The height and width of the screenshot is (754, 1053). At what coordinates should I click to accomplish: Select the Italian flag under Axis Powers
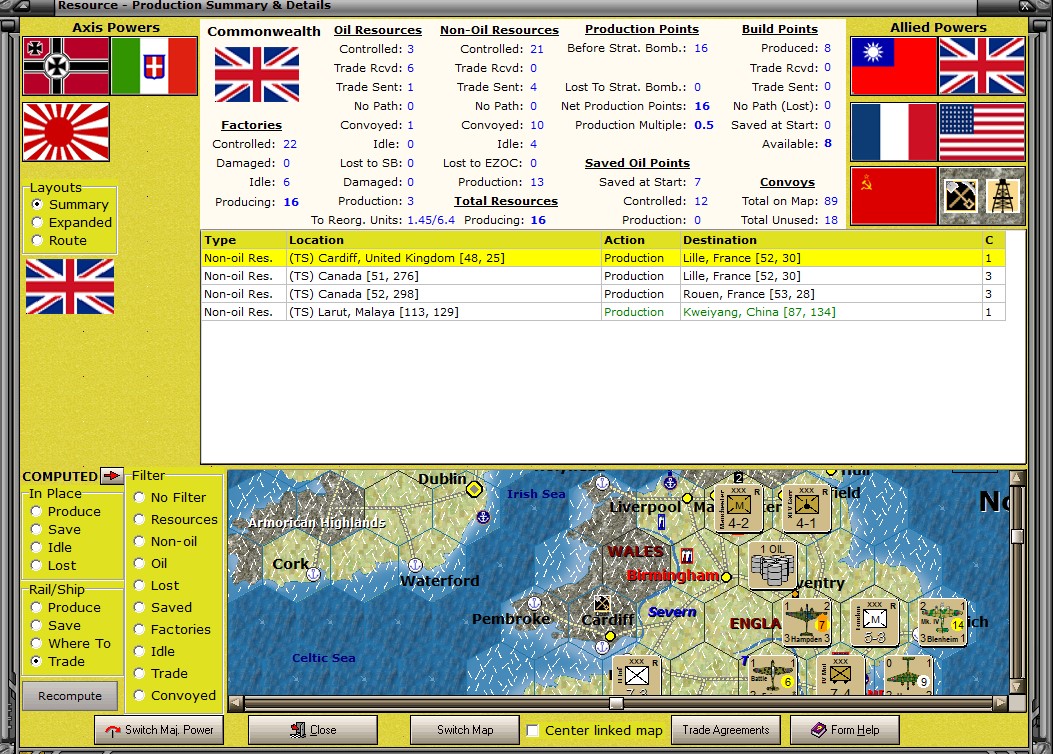(x=154, y=66)
